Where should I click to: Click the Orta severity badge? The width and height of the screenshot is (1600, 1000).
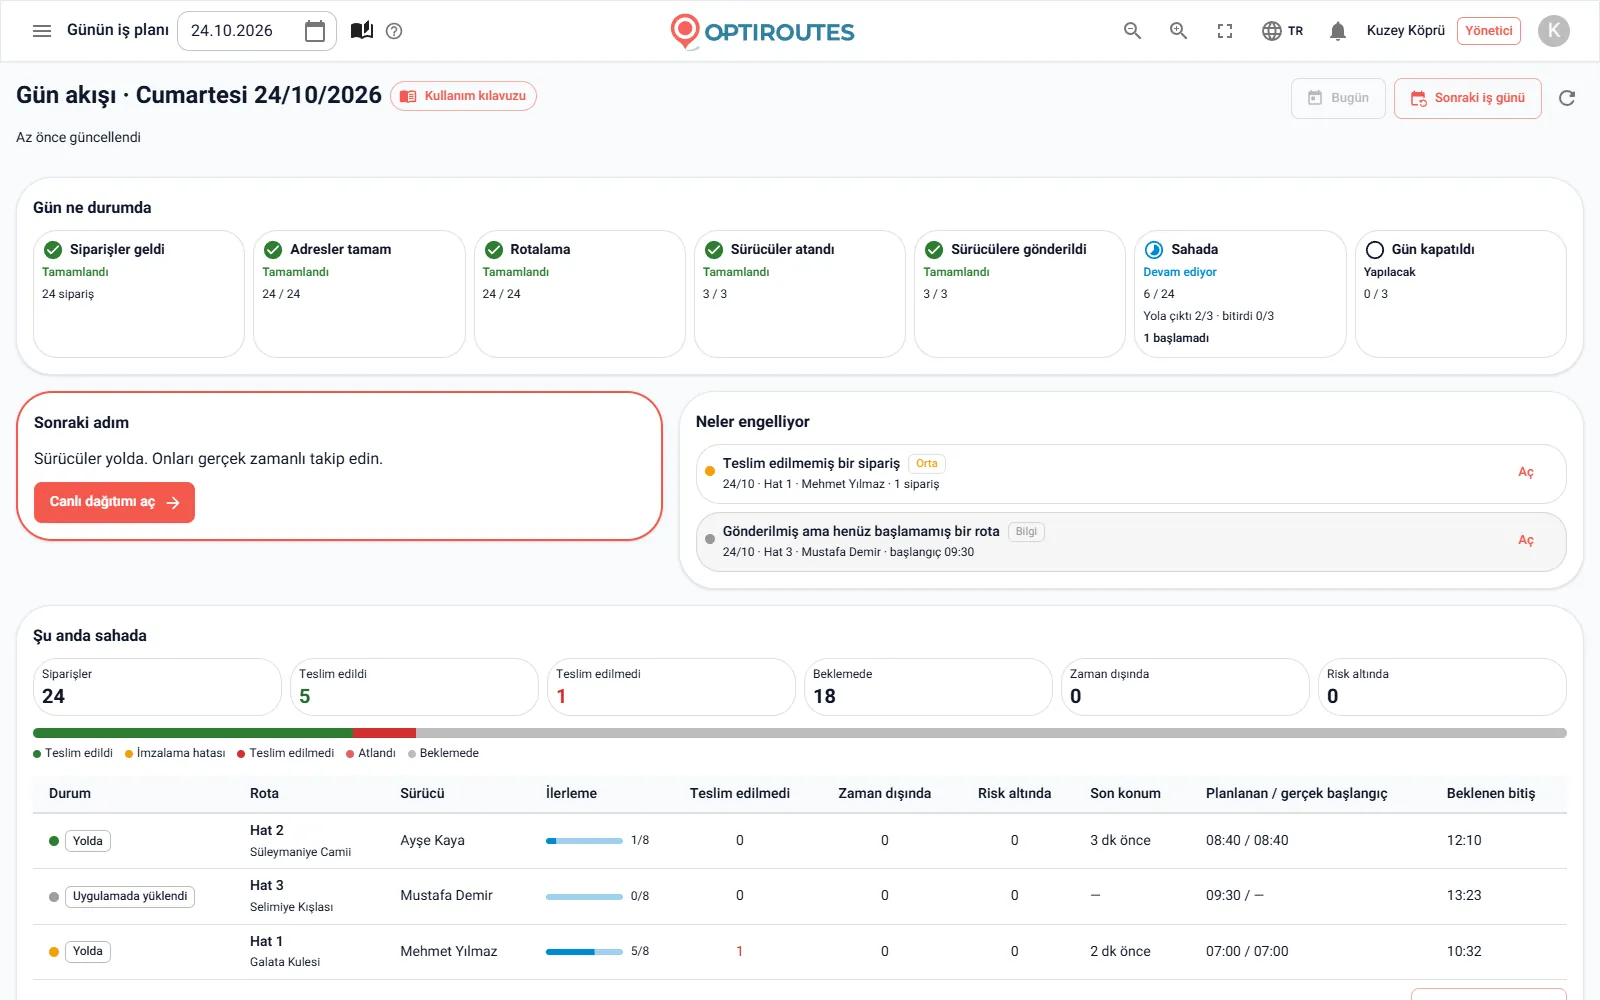pos(927,464)
